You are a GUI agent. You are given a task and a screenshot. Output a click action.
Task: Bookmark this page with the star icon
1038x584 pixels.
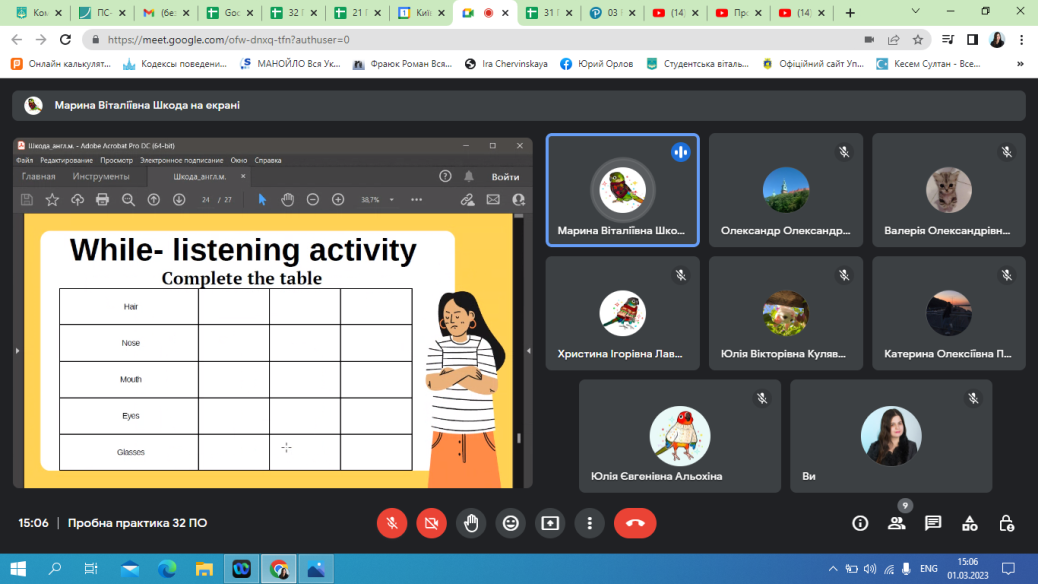pyautogui.click(x=917, y=40)
